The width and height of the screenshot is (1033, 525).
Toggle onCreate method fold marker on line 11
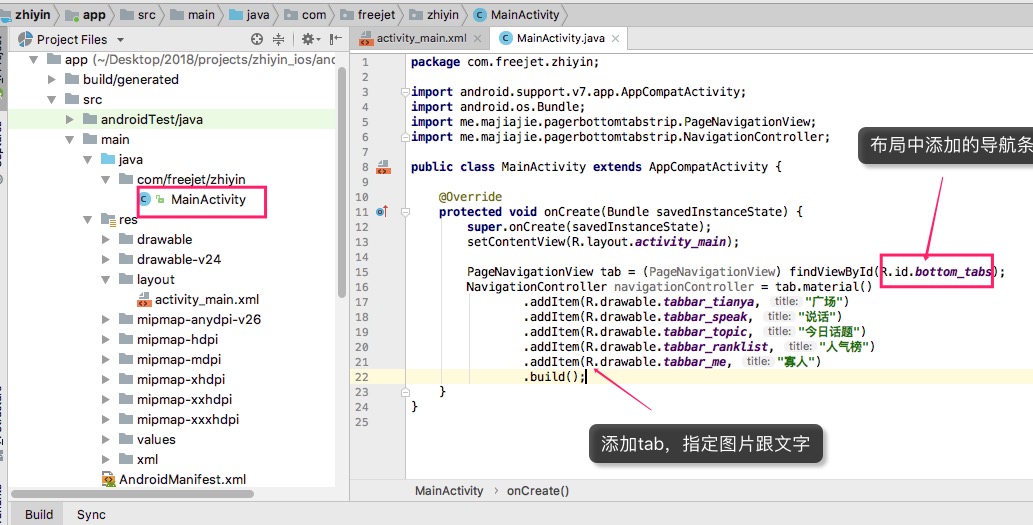tap(406, 211)
